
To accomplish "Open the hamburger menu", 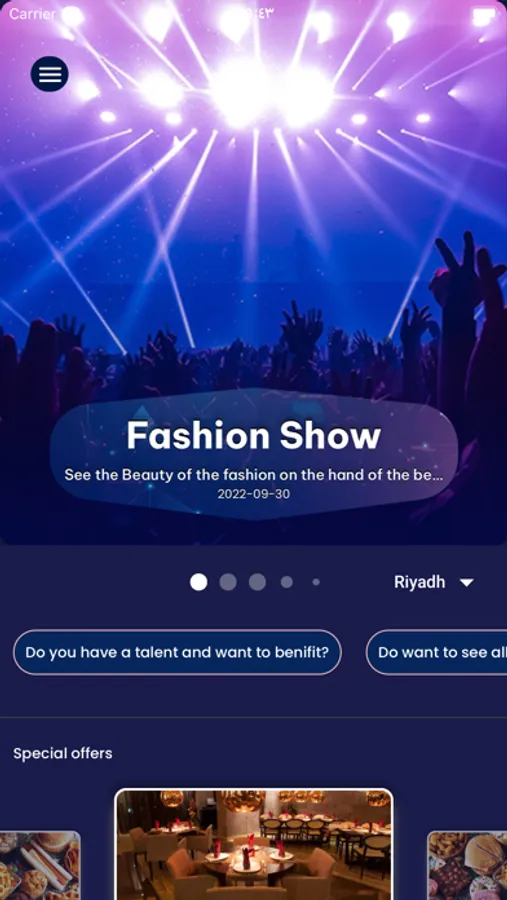I will 49,74.
